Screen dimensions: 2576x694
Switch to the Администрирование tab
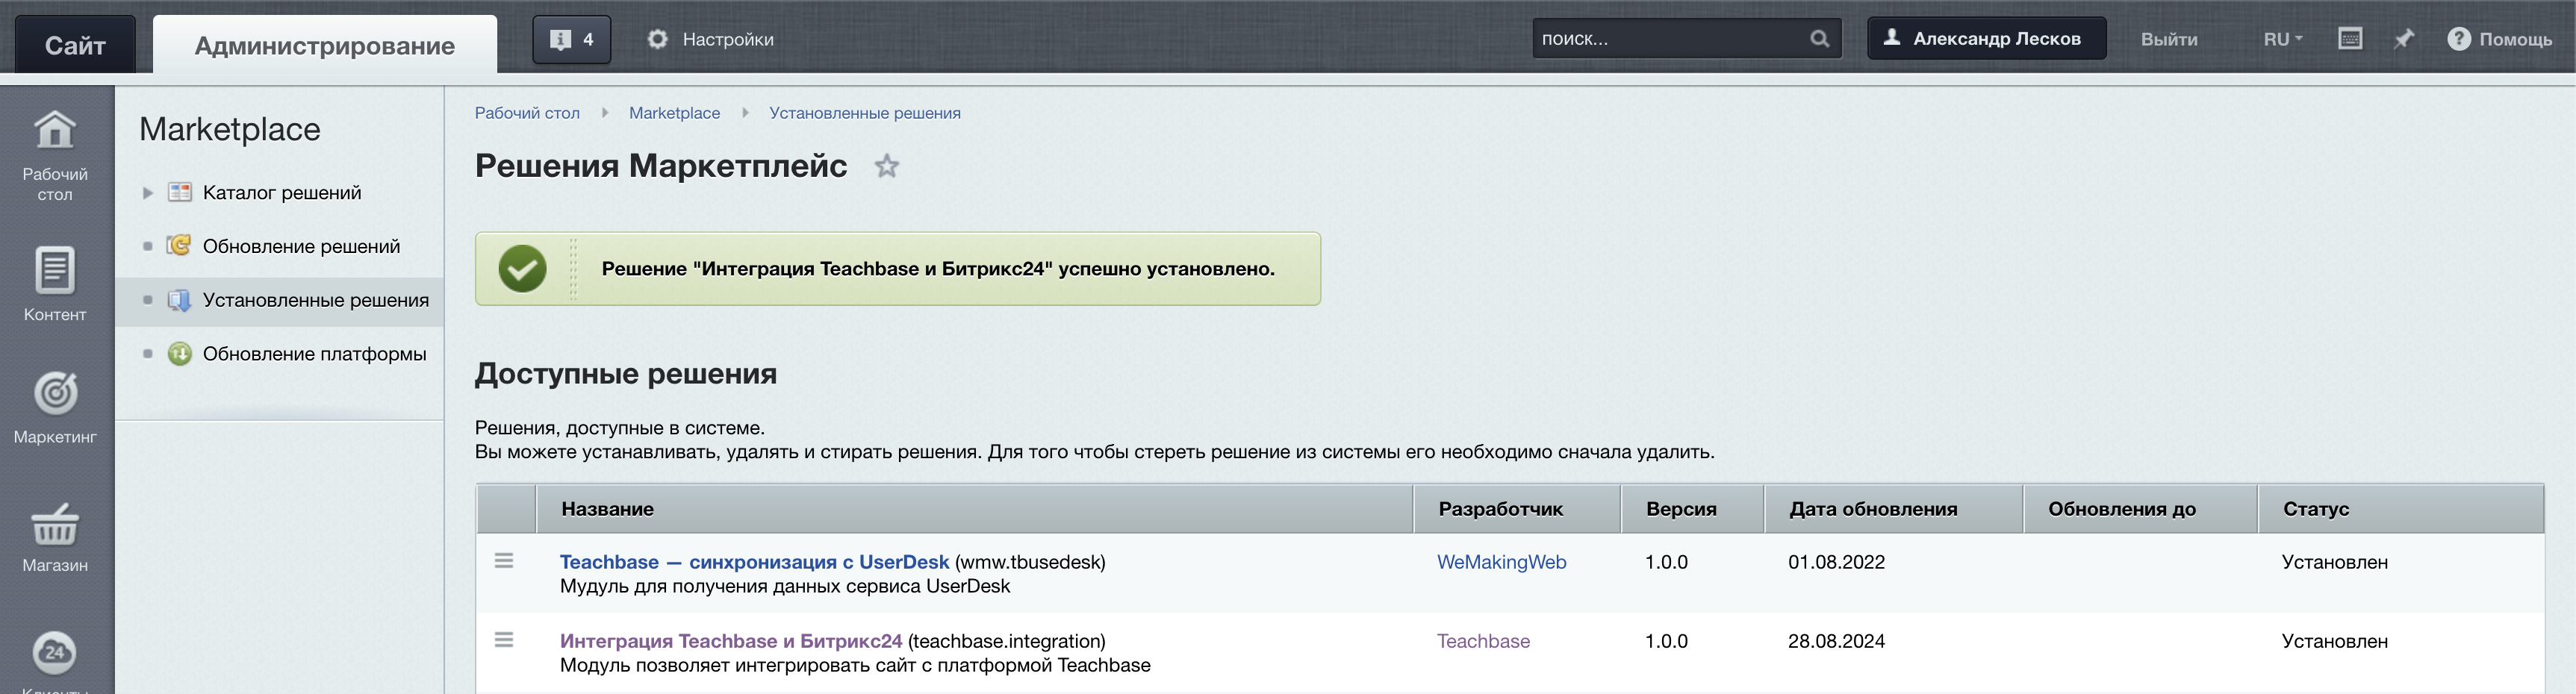[325, 45]
